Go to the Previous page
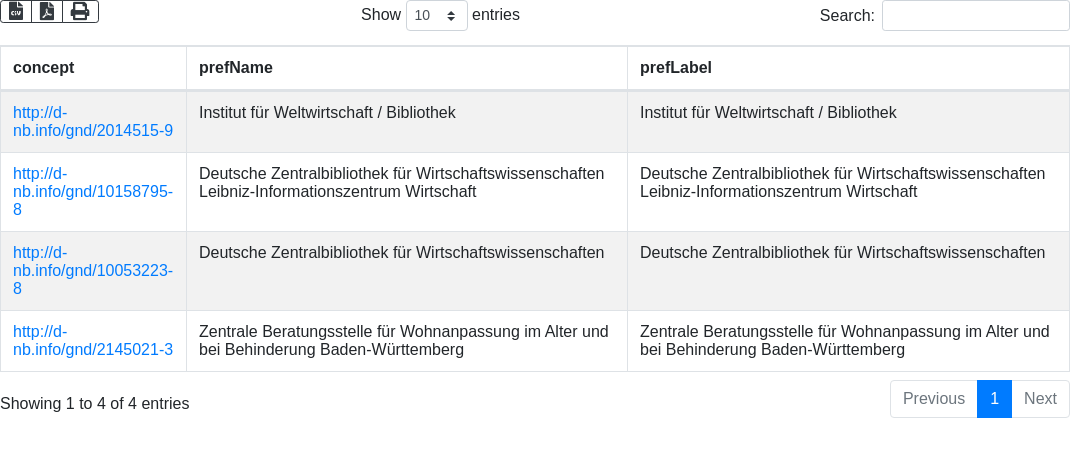The width and height of the screenshot is (1070, 450). pyautogui.click(x=933, y=399)
